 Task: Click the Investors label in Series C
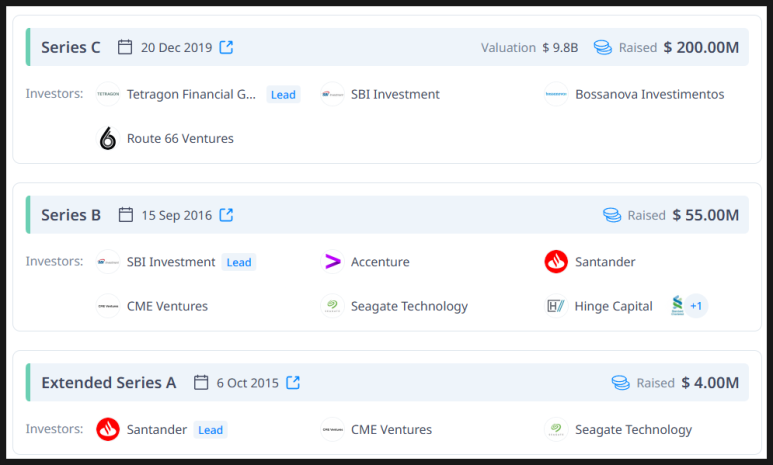pos(54,94)
